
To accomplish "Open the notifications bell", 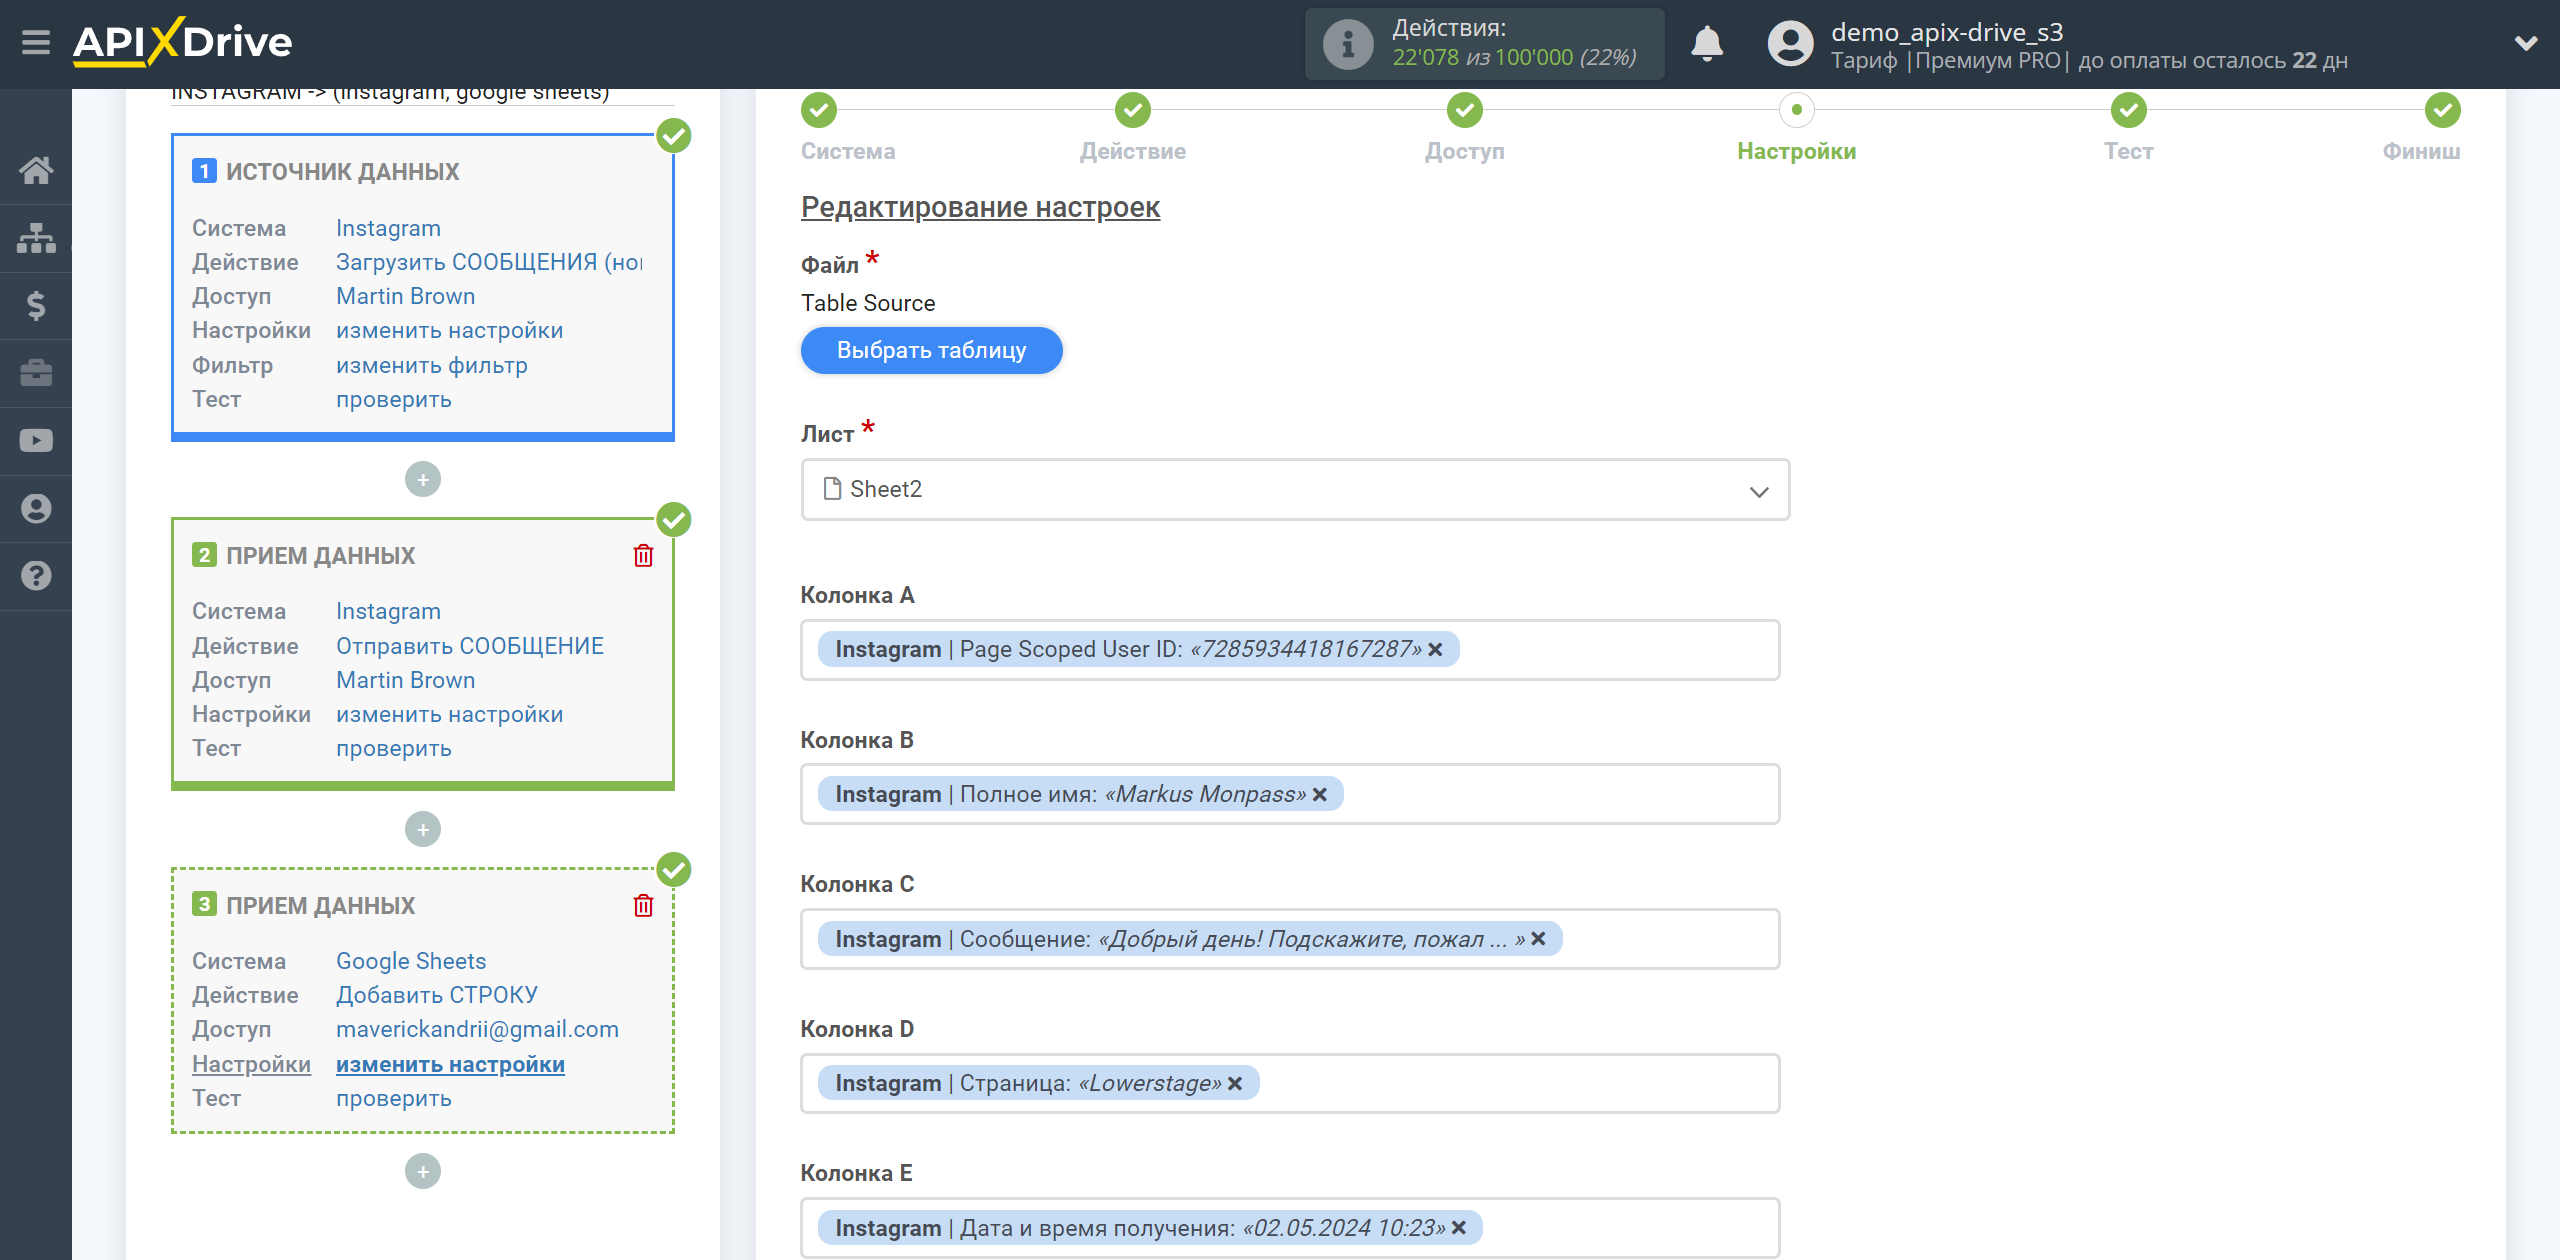I will [1706, 44].
